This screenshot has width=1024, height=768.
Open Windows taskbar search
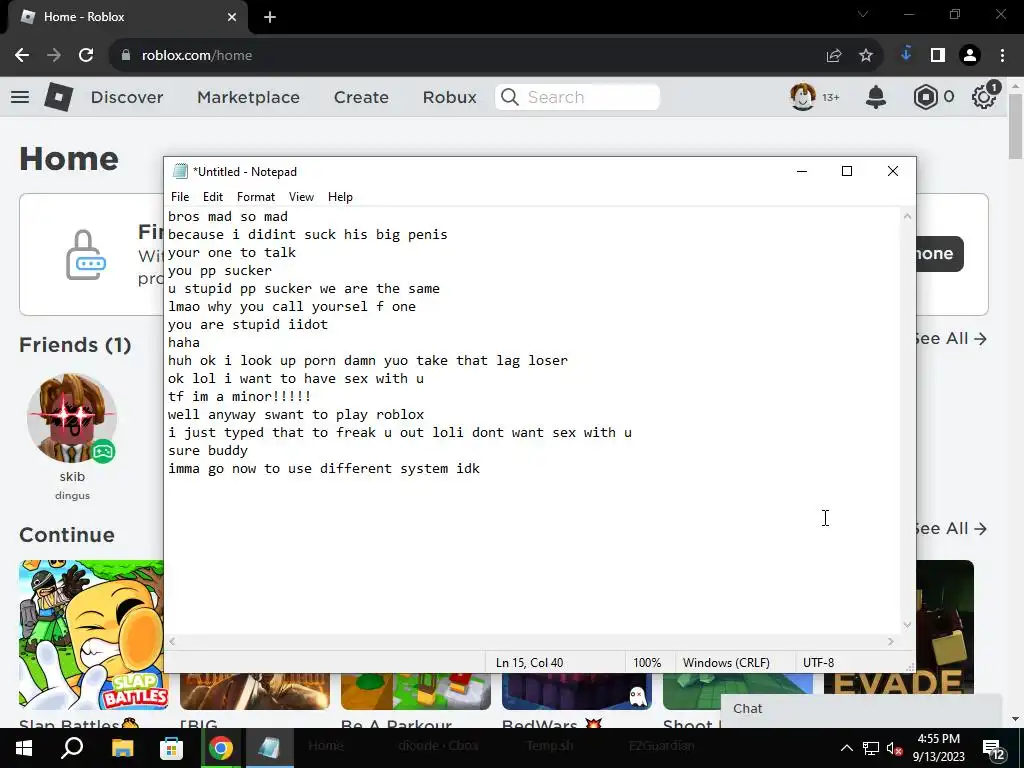click(72, 748)
